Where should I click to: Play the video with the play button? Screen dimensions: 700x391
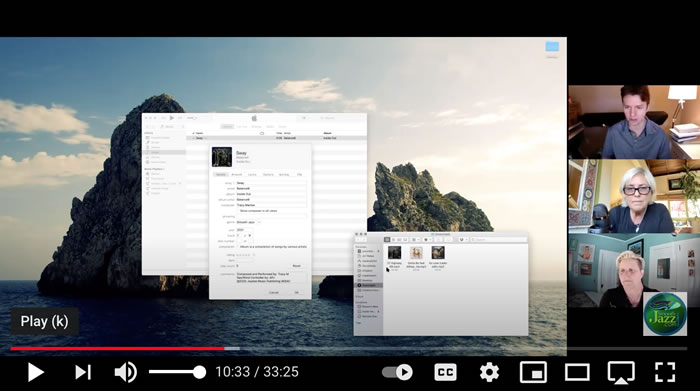point(36,372)
